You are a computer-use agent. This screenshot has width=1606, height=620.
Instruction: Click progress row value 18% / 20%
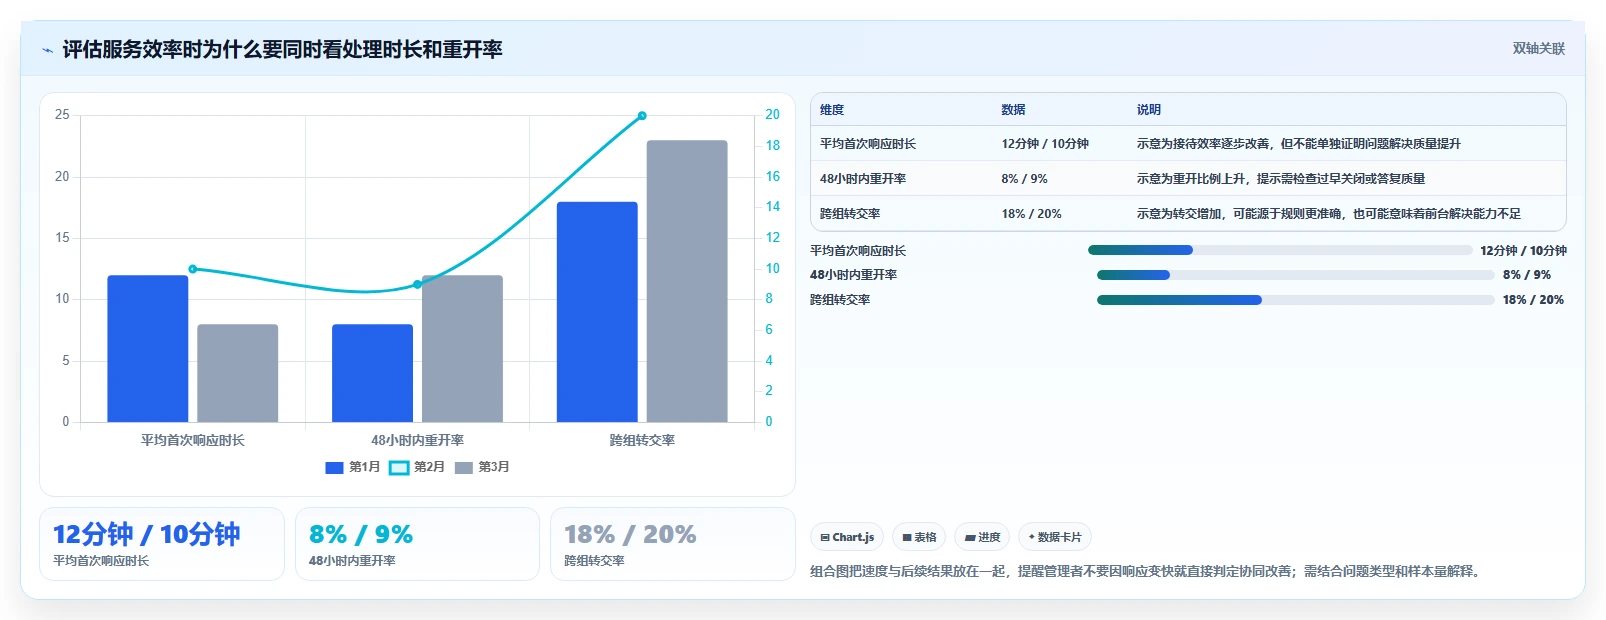(x=1533, y=299)
